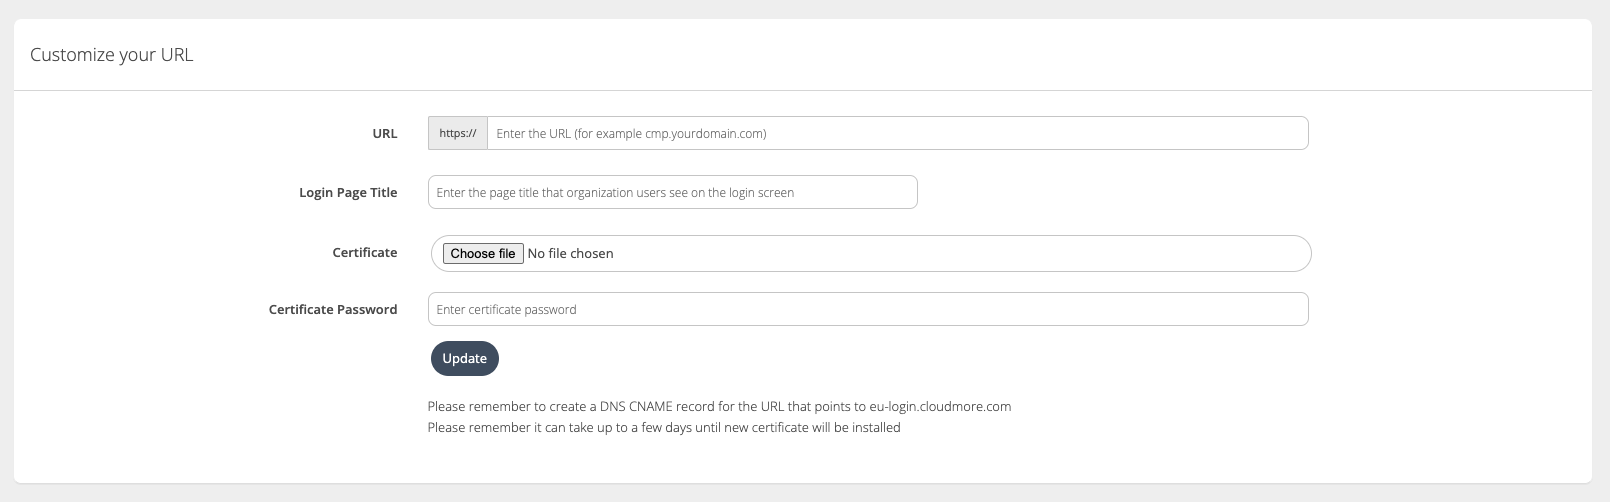Click the Certificate Password label
This screenshot has height=502, width=1610.
point(333,309)
